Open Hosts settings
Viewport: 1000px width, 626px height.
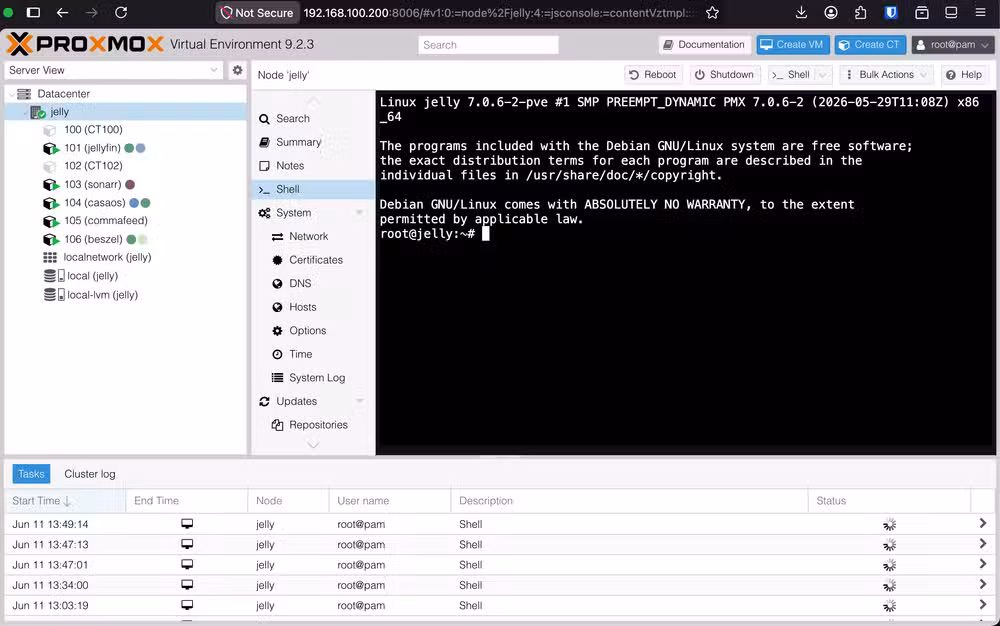click(x=302, y=307)
